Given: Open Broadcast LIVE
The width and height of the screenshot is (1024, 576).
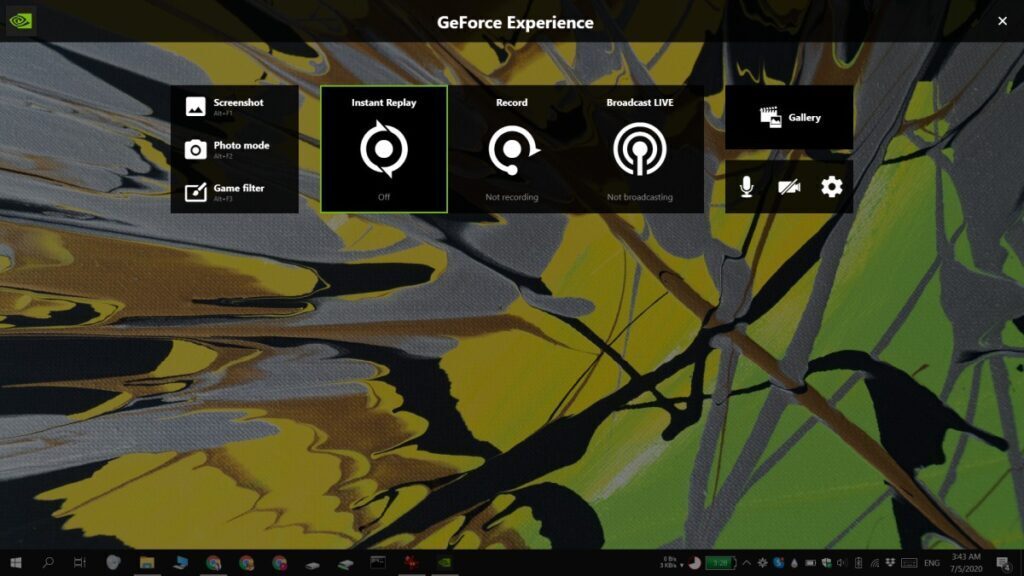Looking at the screenshot, I should click(639, 150).
